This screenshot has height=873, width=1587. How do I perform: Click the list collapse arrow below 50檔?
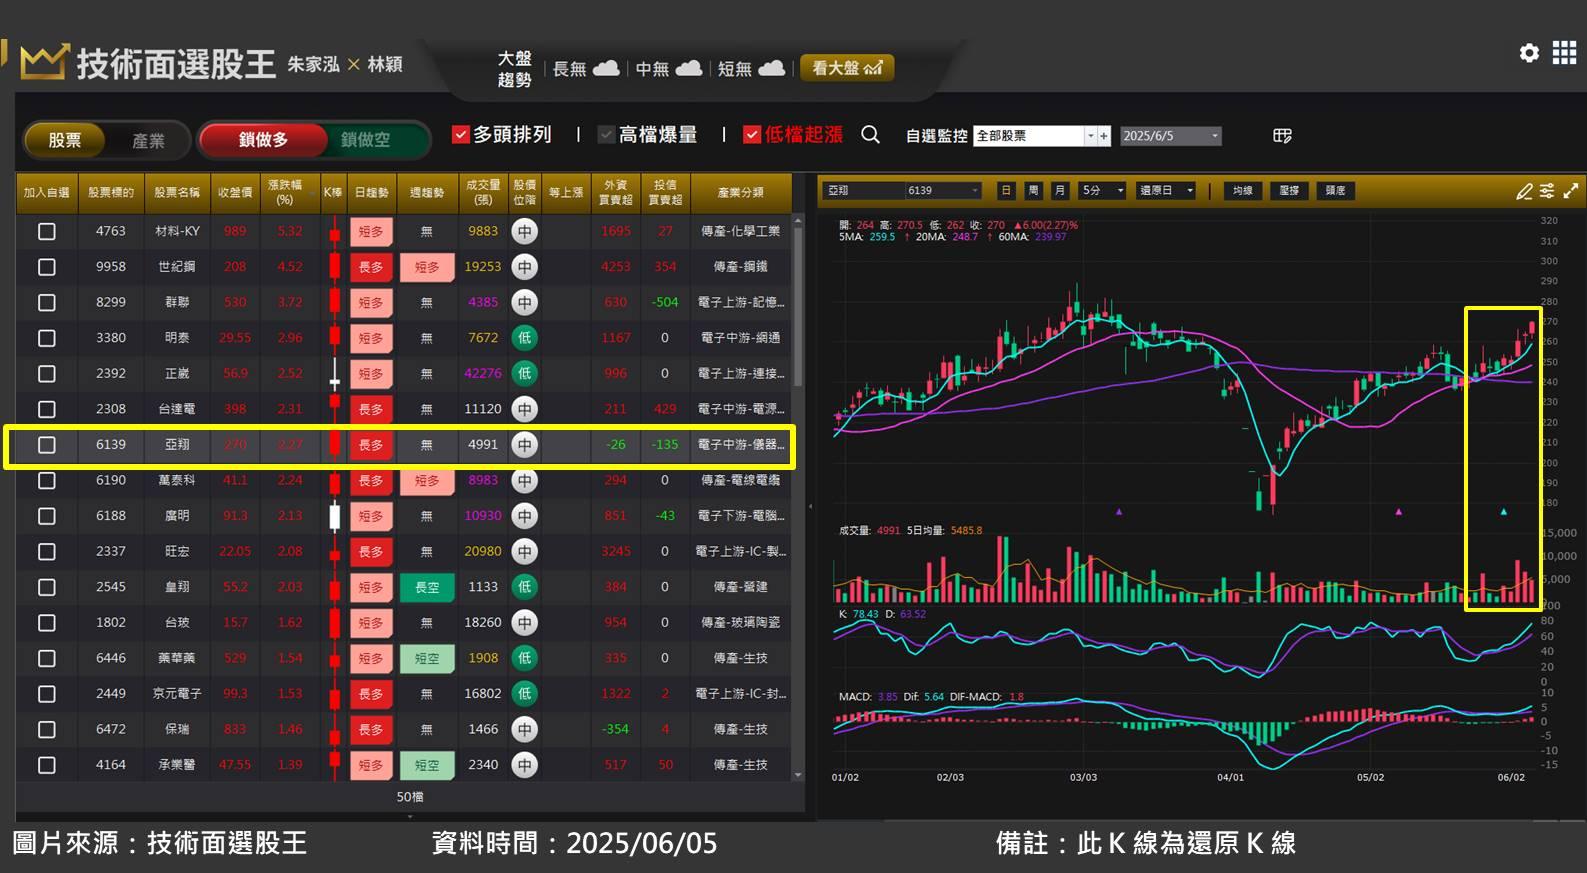click(x=410, y=817)
